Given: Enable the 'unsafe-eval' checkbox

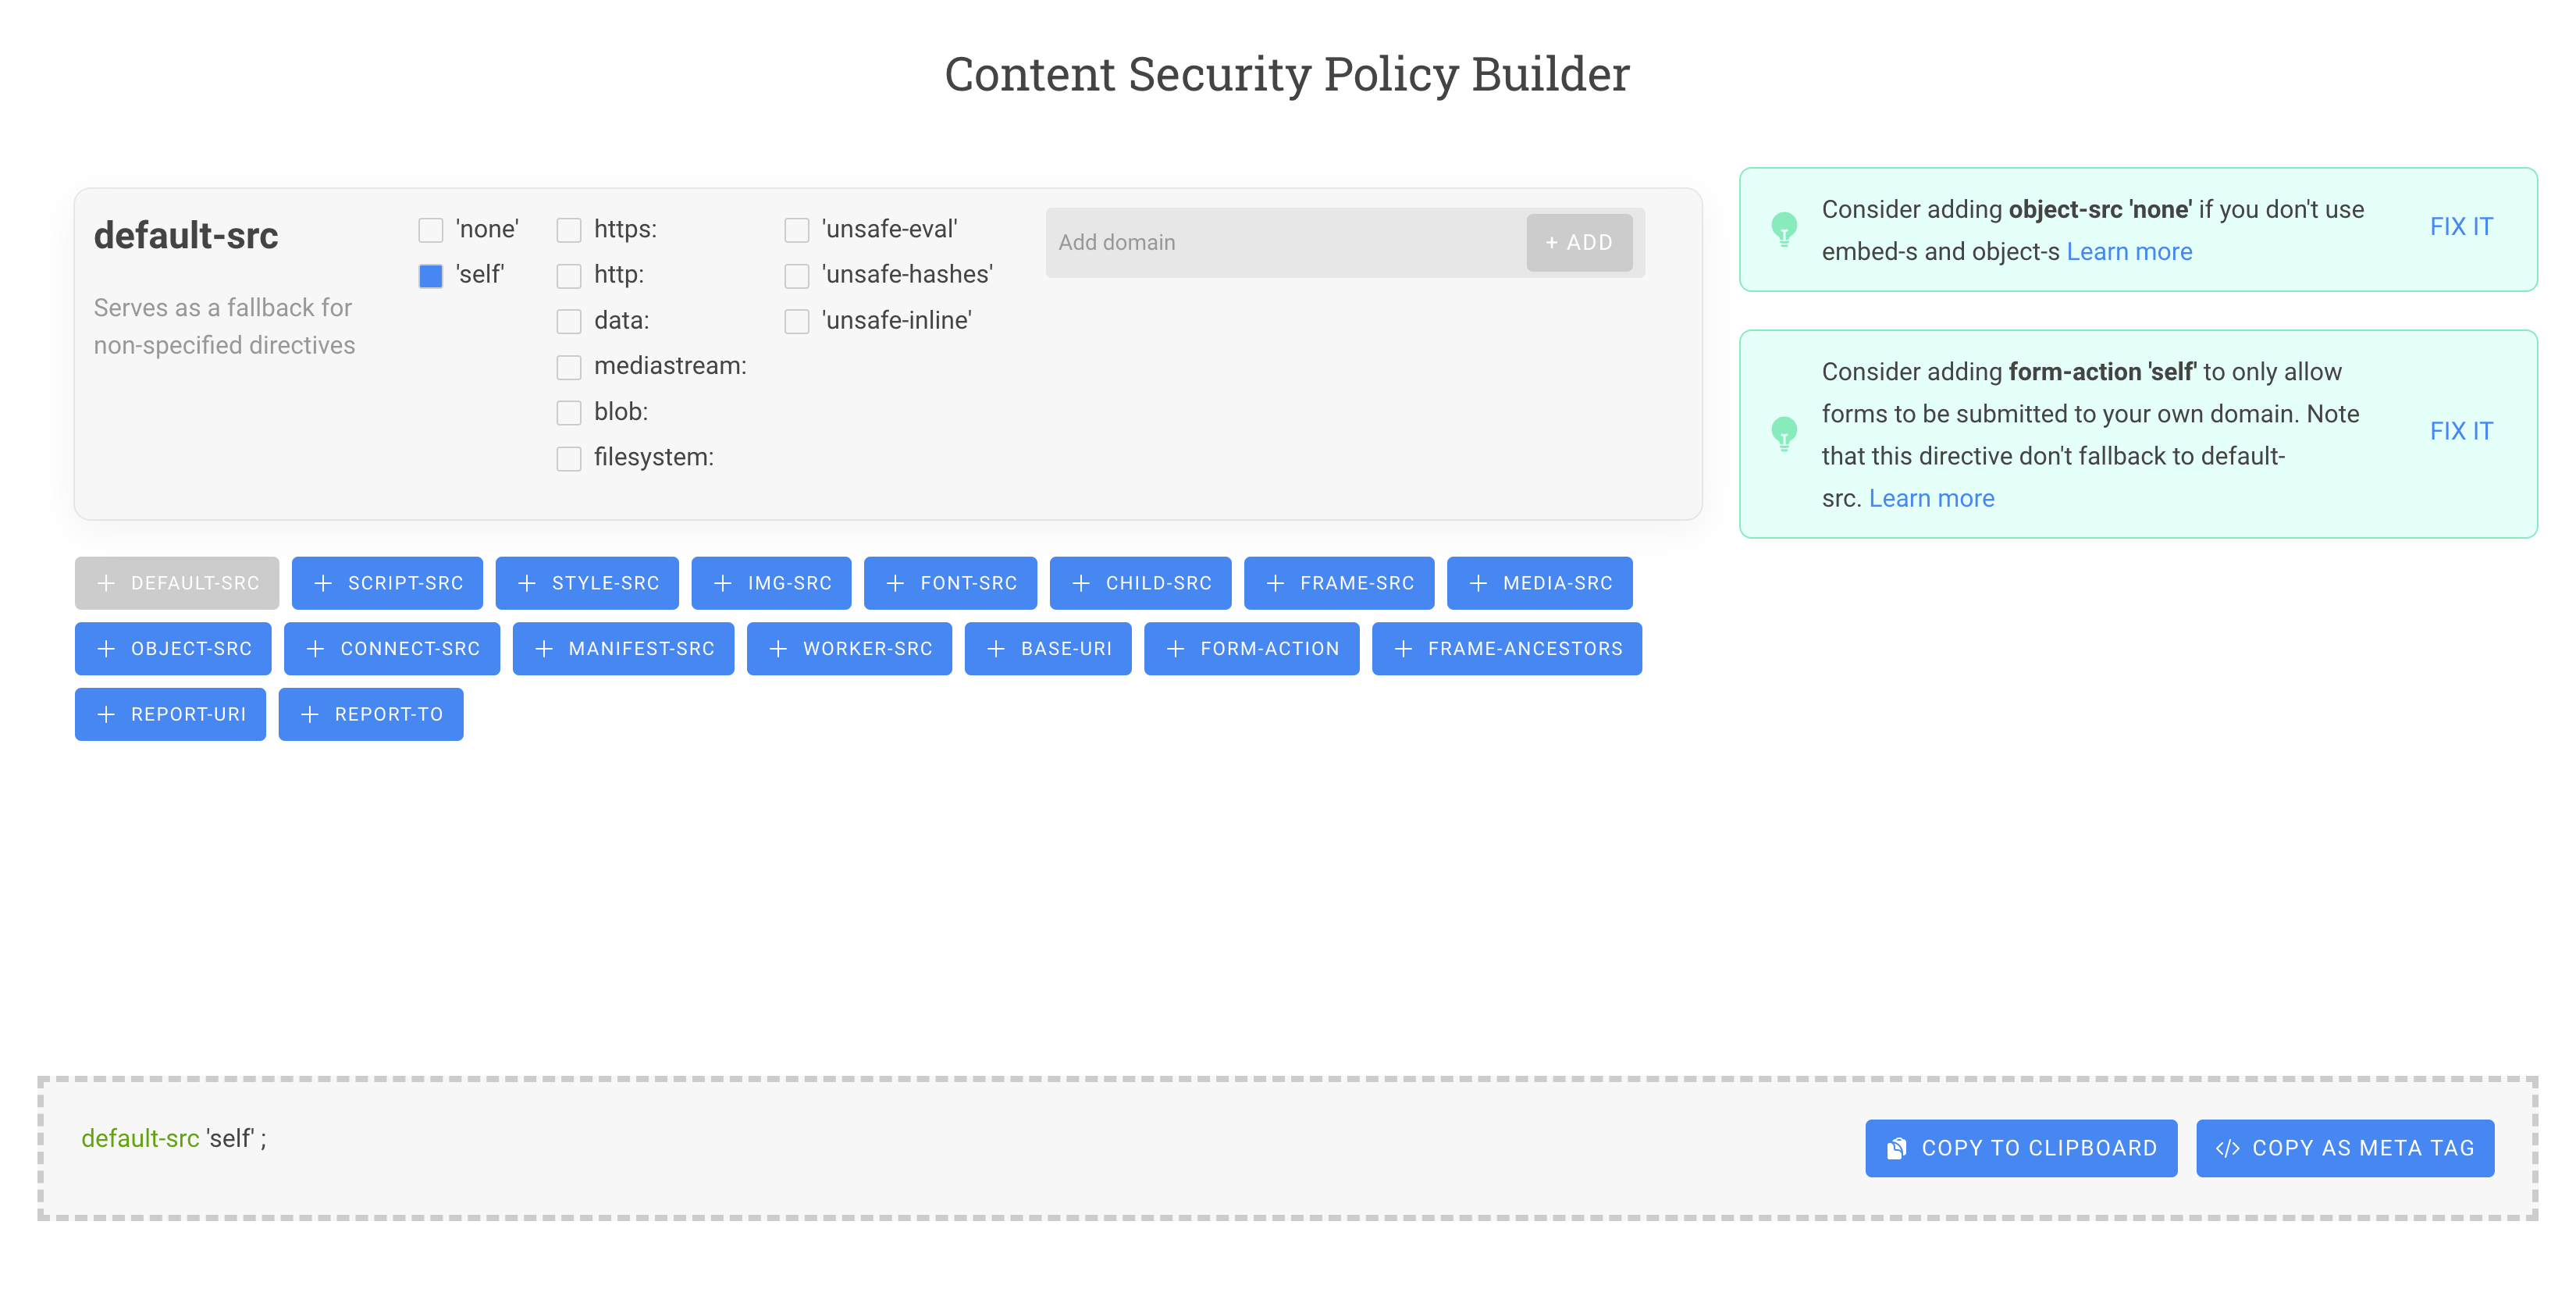Looking at the screenshot, I should pyautogui.click(x=796, y=229).
